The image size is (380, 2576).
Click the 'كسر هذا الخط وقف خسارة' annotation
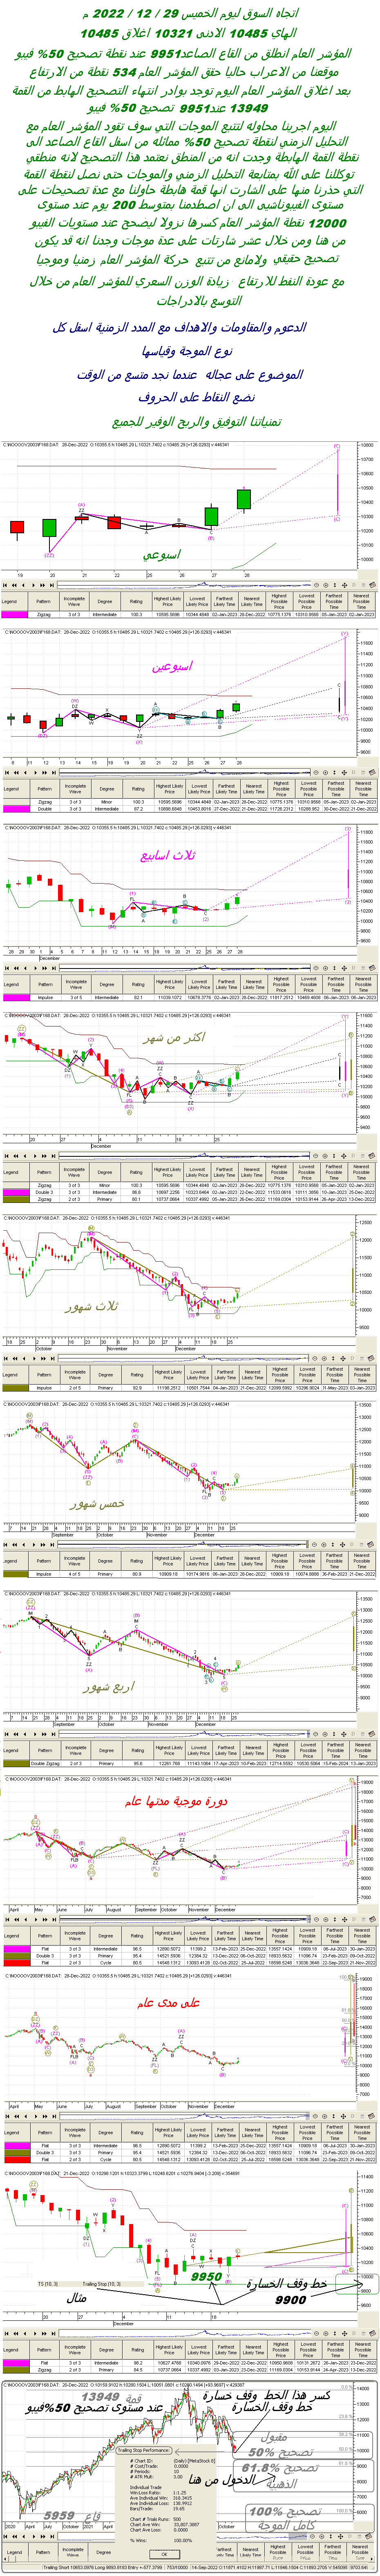(266, 2396)
